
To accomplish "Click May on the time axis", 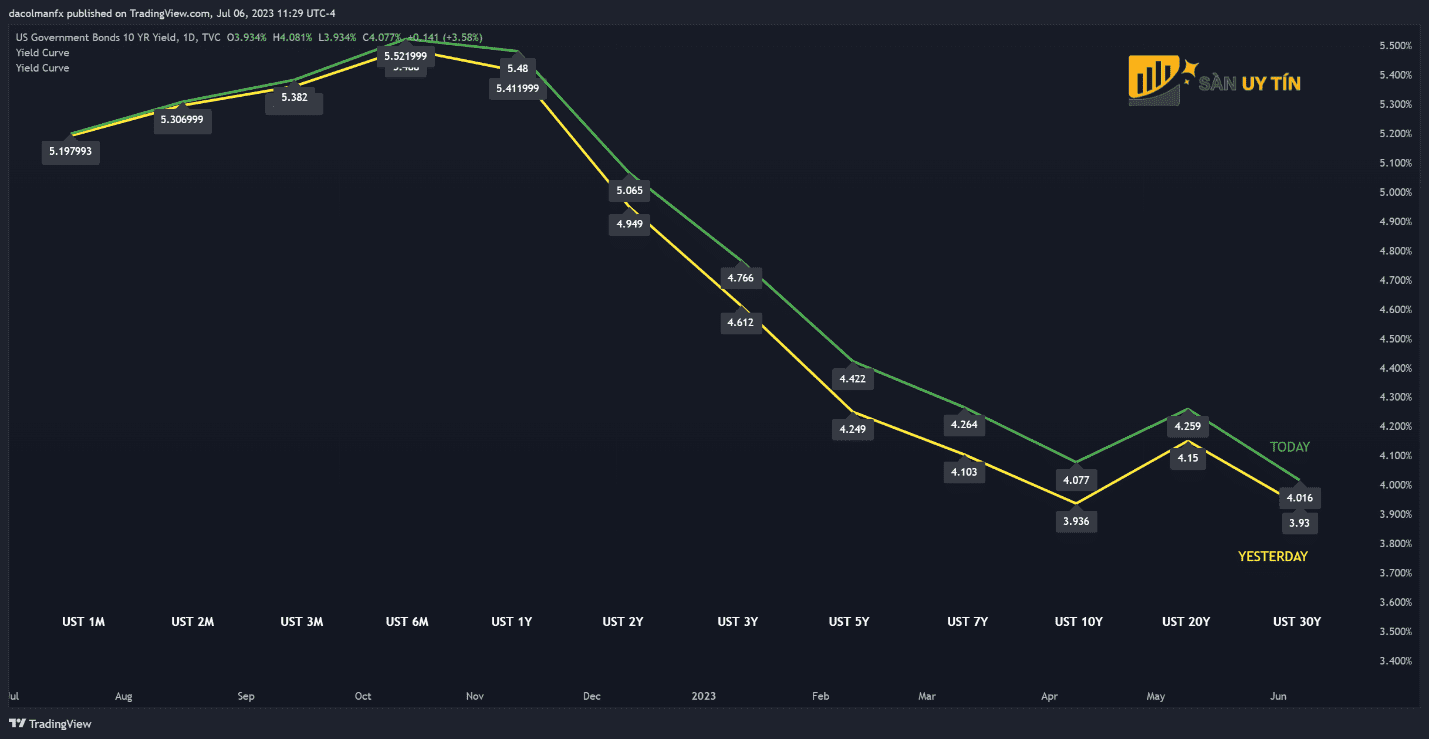I will pos(1157,696).
